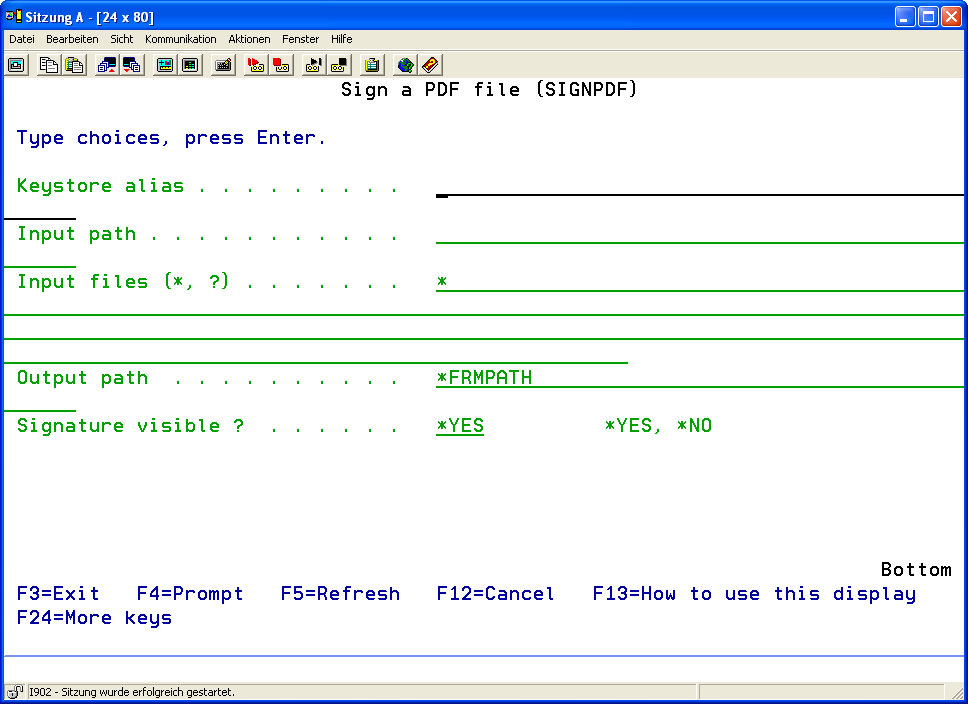Click the Print Screen toolbar icon
Viewport: 968px width, 704px height.
click(x=16, y=65)
